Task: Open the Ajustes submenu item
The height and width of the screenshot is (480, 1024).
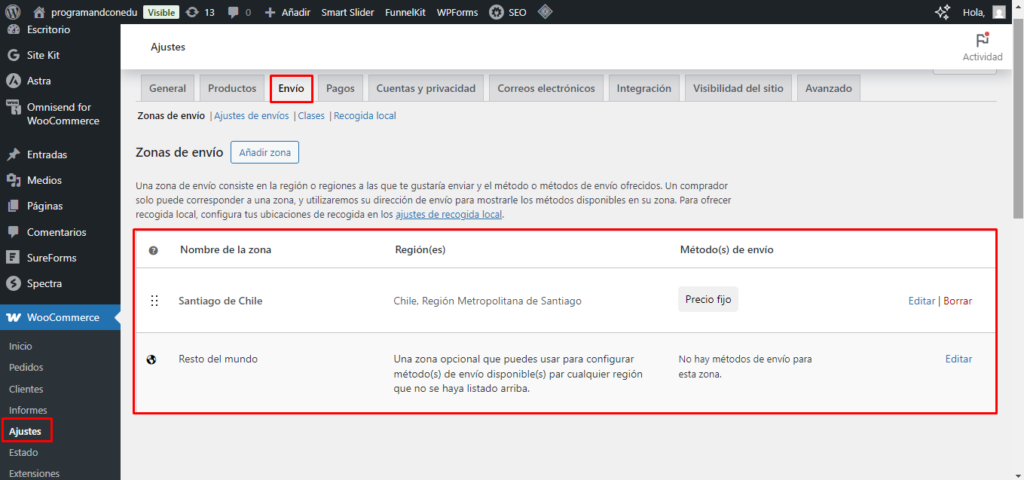Action: tap(25, 432)
